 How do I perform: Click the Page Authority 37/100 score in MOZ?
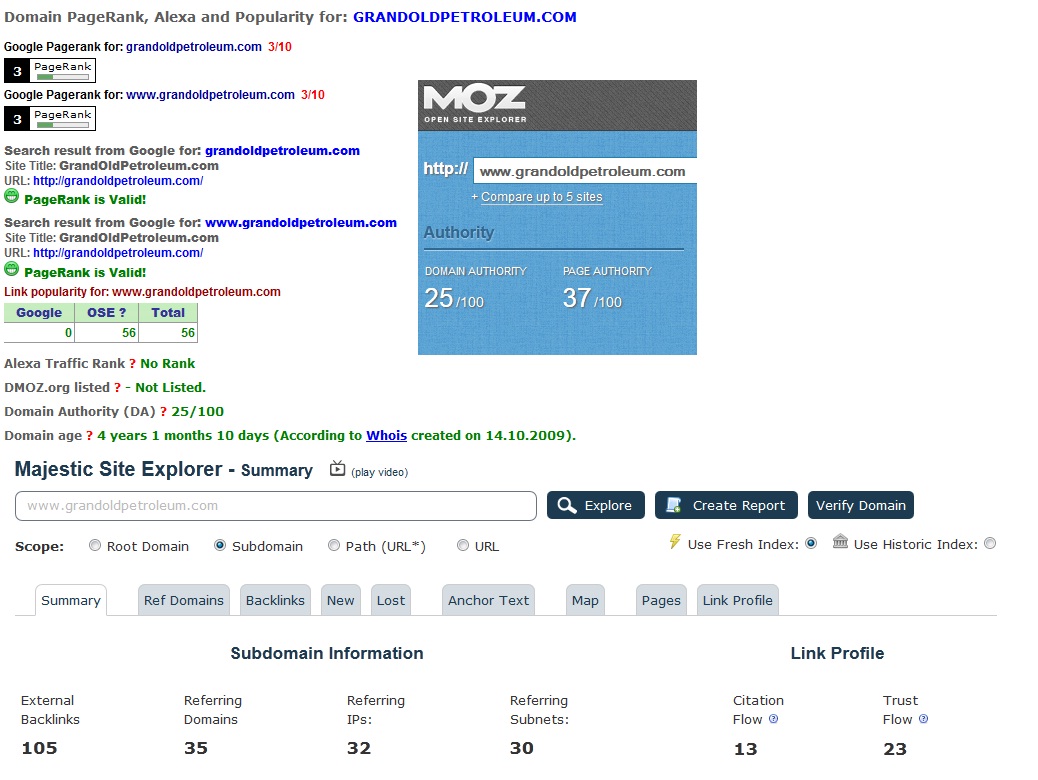click(592, 299)
